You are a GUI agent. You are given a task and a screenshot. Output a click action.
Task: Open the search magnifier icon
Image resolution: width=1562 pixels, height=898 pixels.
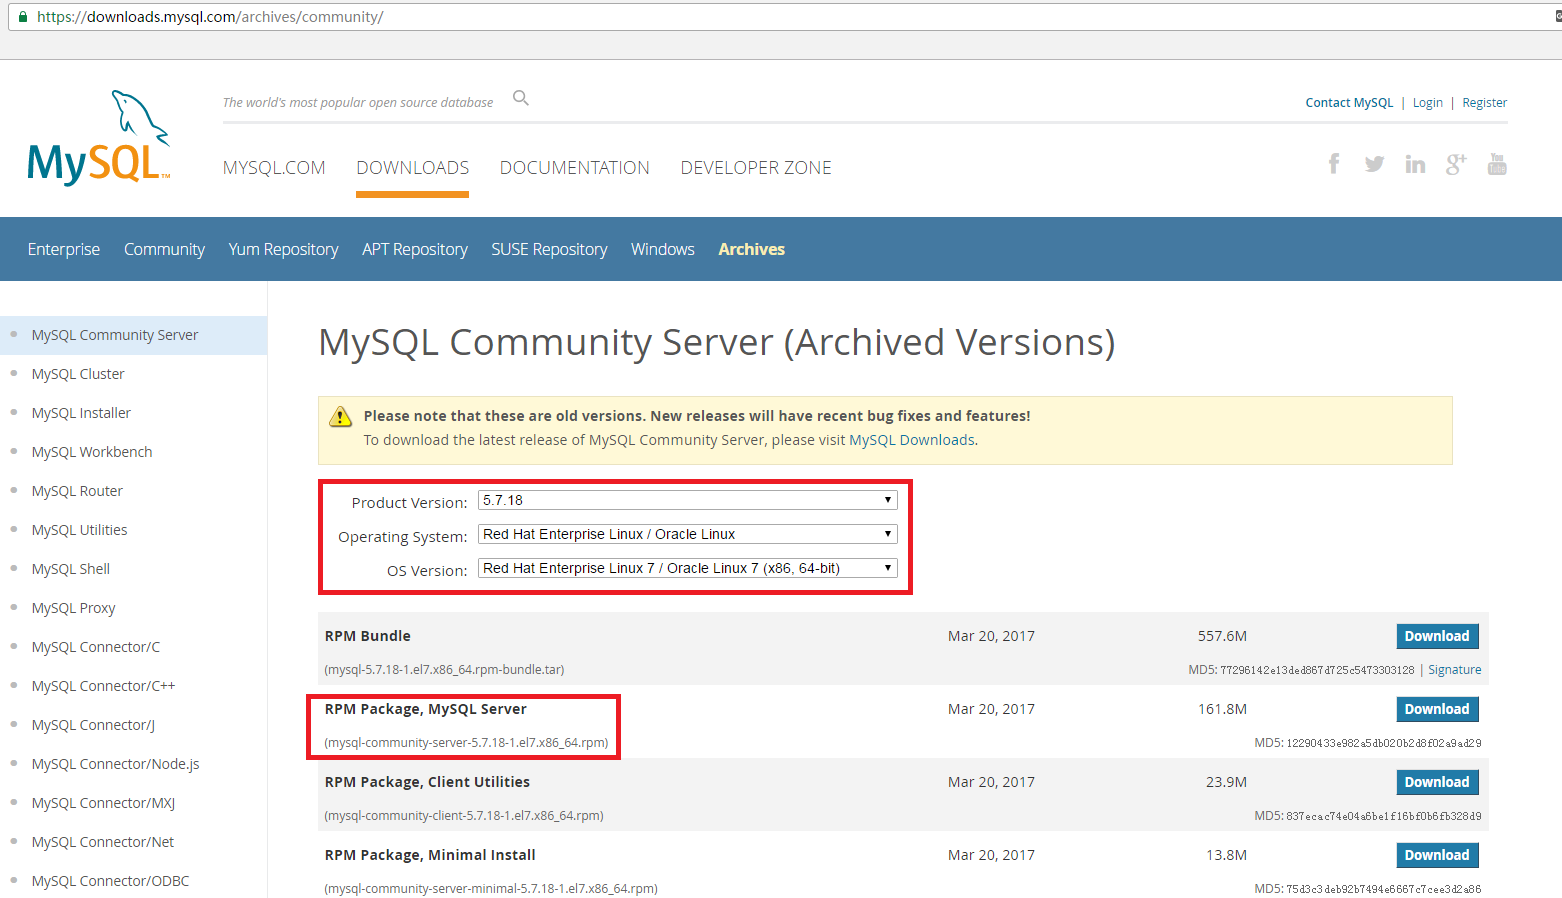521,98
